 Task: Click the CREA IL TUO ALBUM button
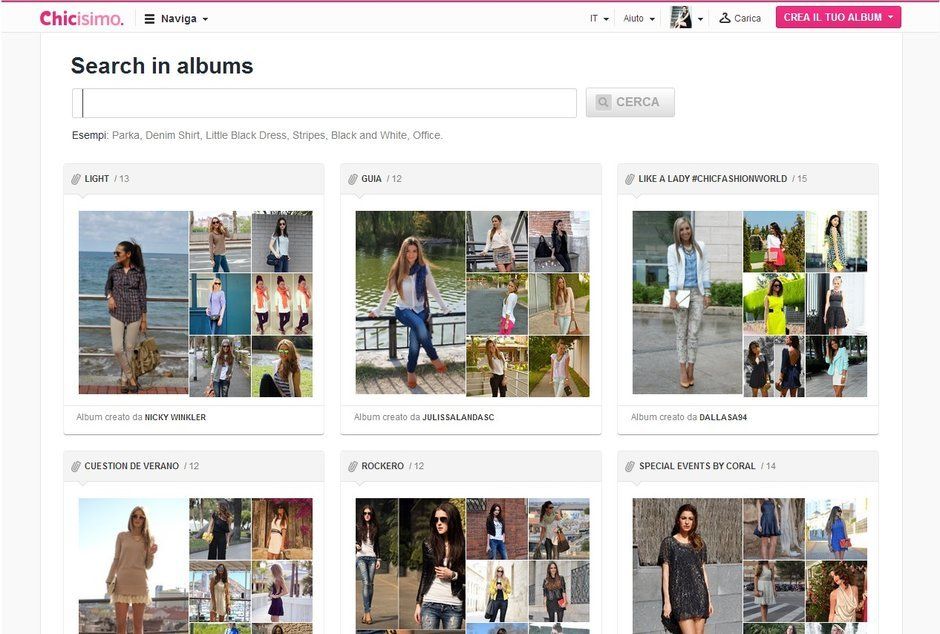pos(838,17)
